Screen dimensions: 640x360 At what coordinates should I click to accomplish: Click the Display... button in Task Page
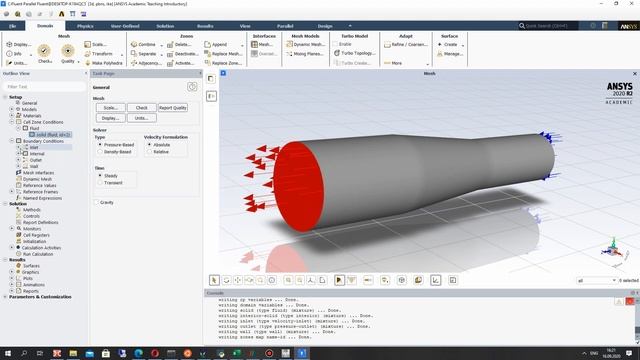(111, 118)
